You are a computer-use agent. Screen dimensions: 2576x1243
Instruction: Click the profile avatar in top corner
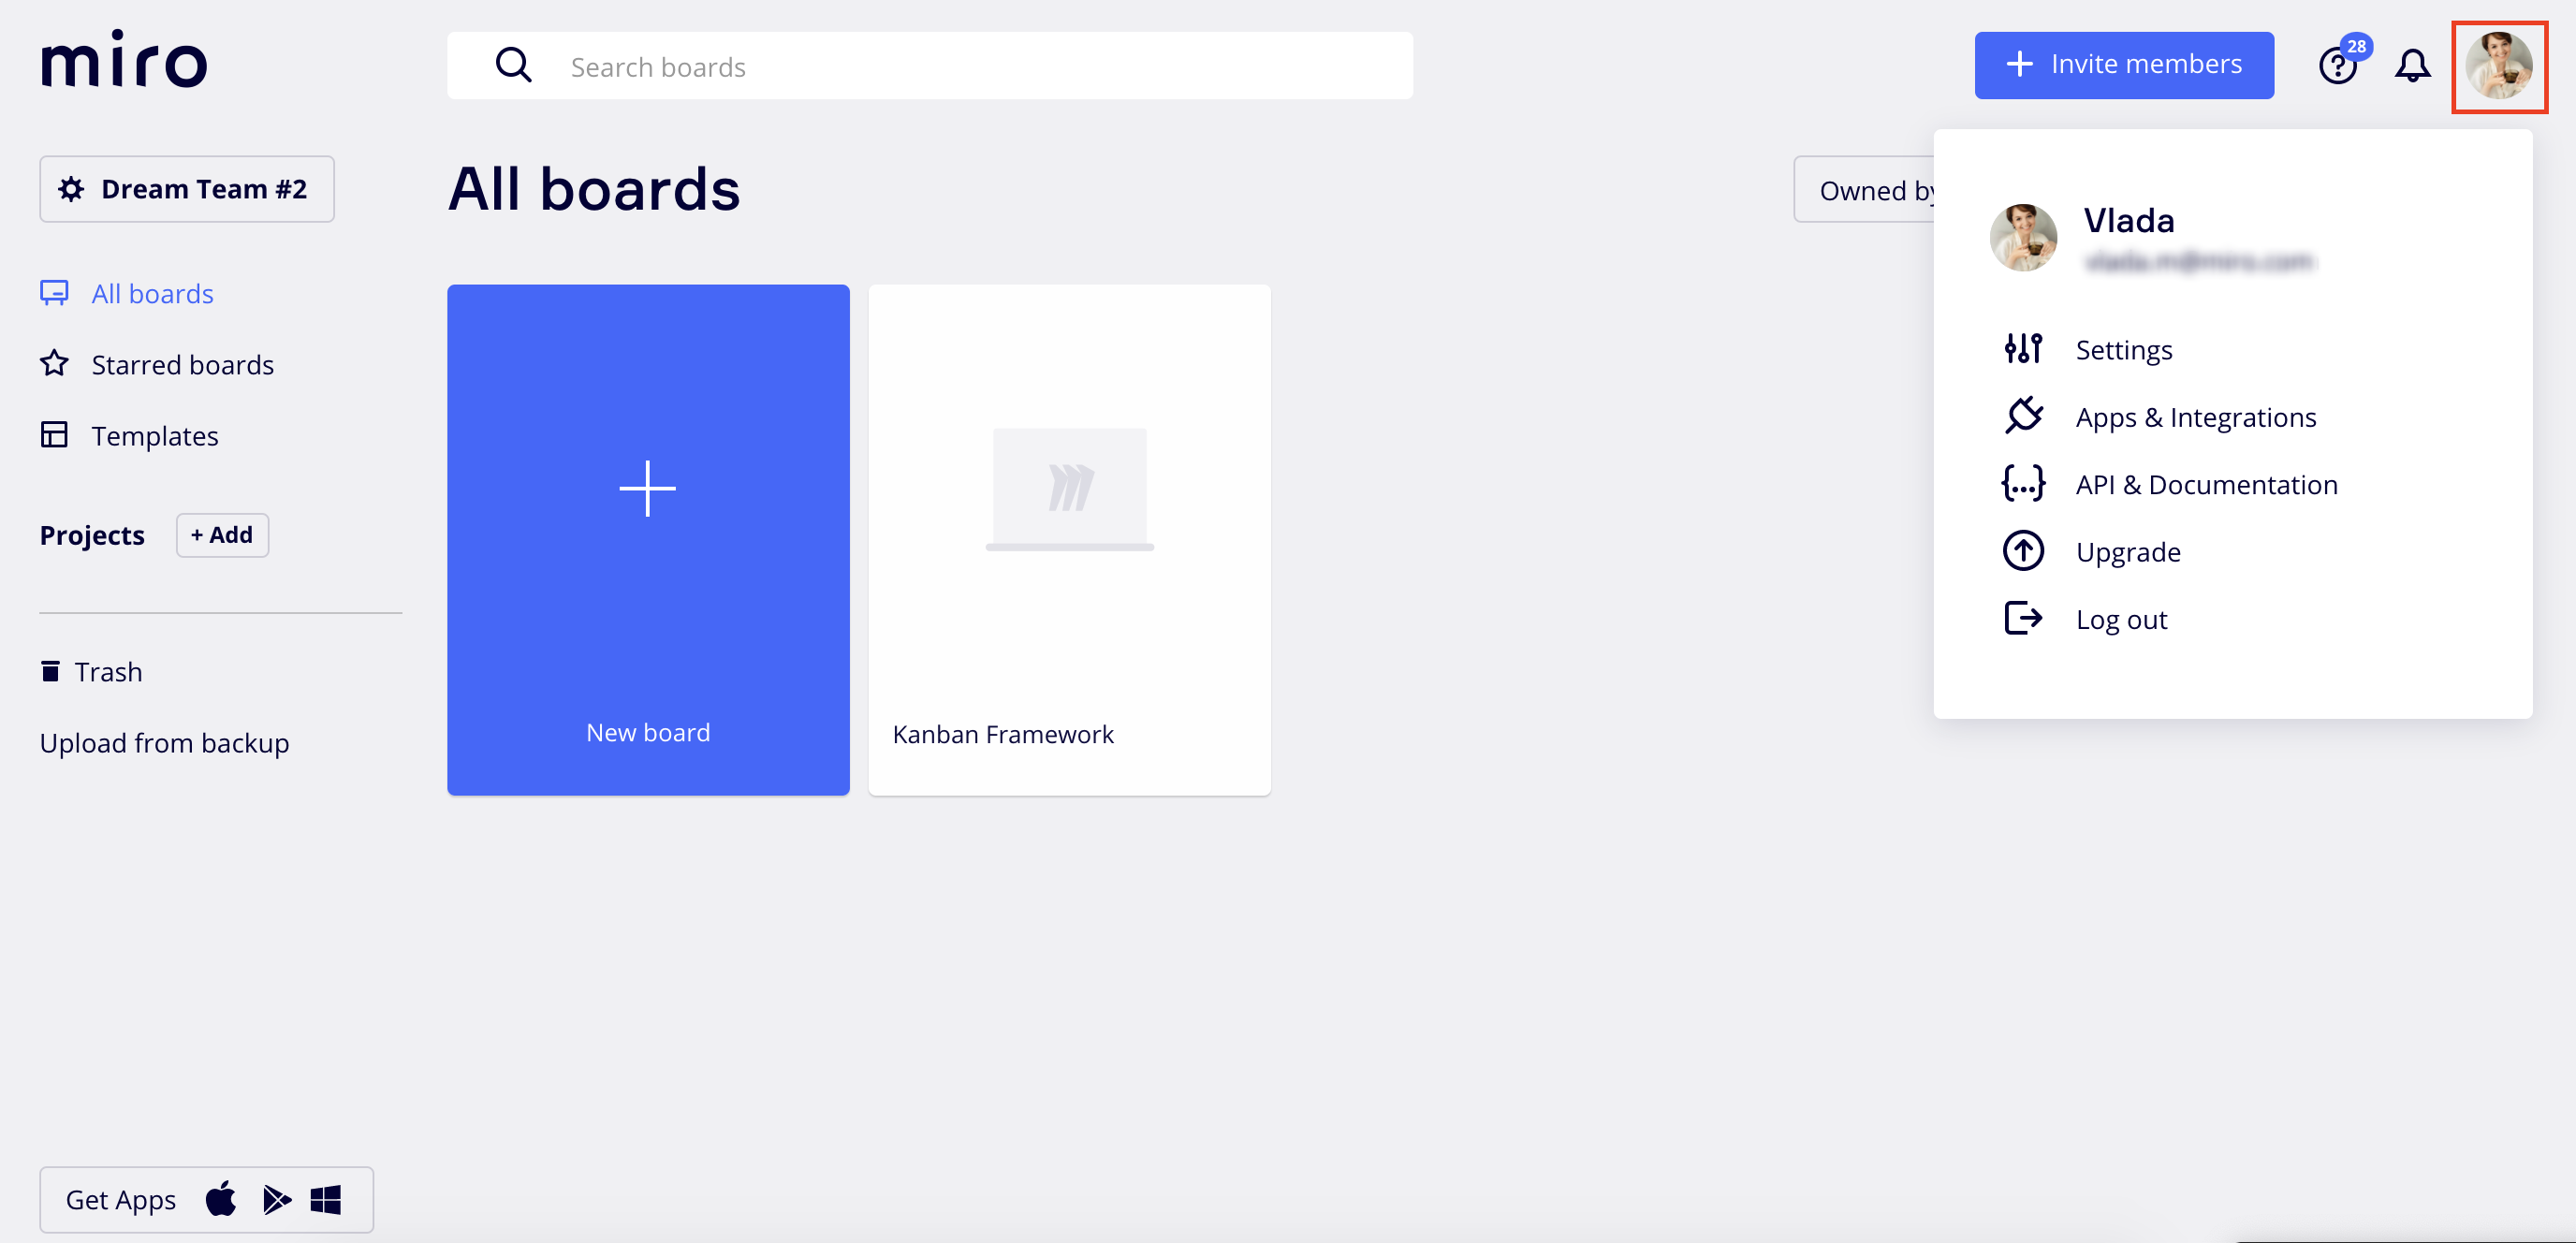2497,66
